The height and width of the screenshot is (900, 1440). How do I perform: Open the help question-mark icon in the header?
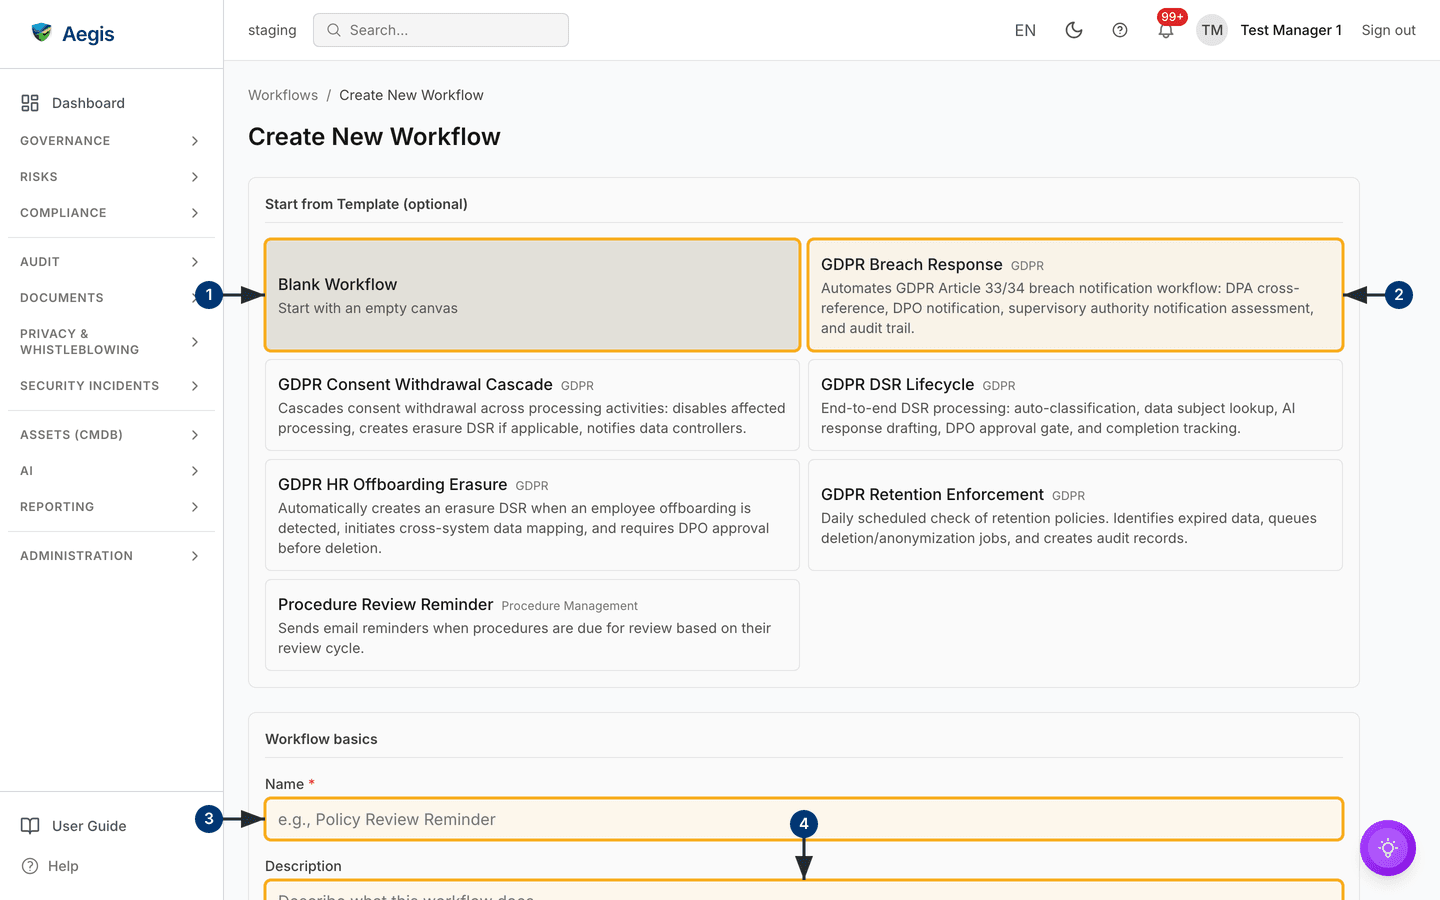tap(1120, 30)
